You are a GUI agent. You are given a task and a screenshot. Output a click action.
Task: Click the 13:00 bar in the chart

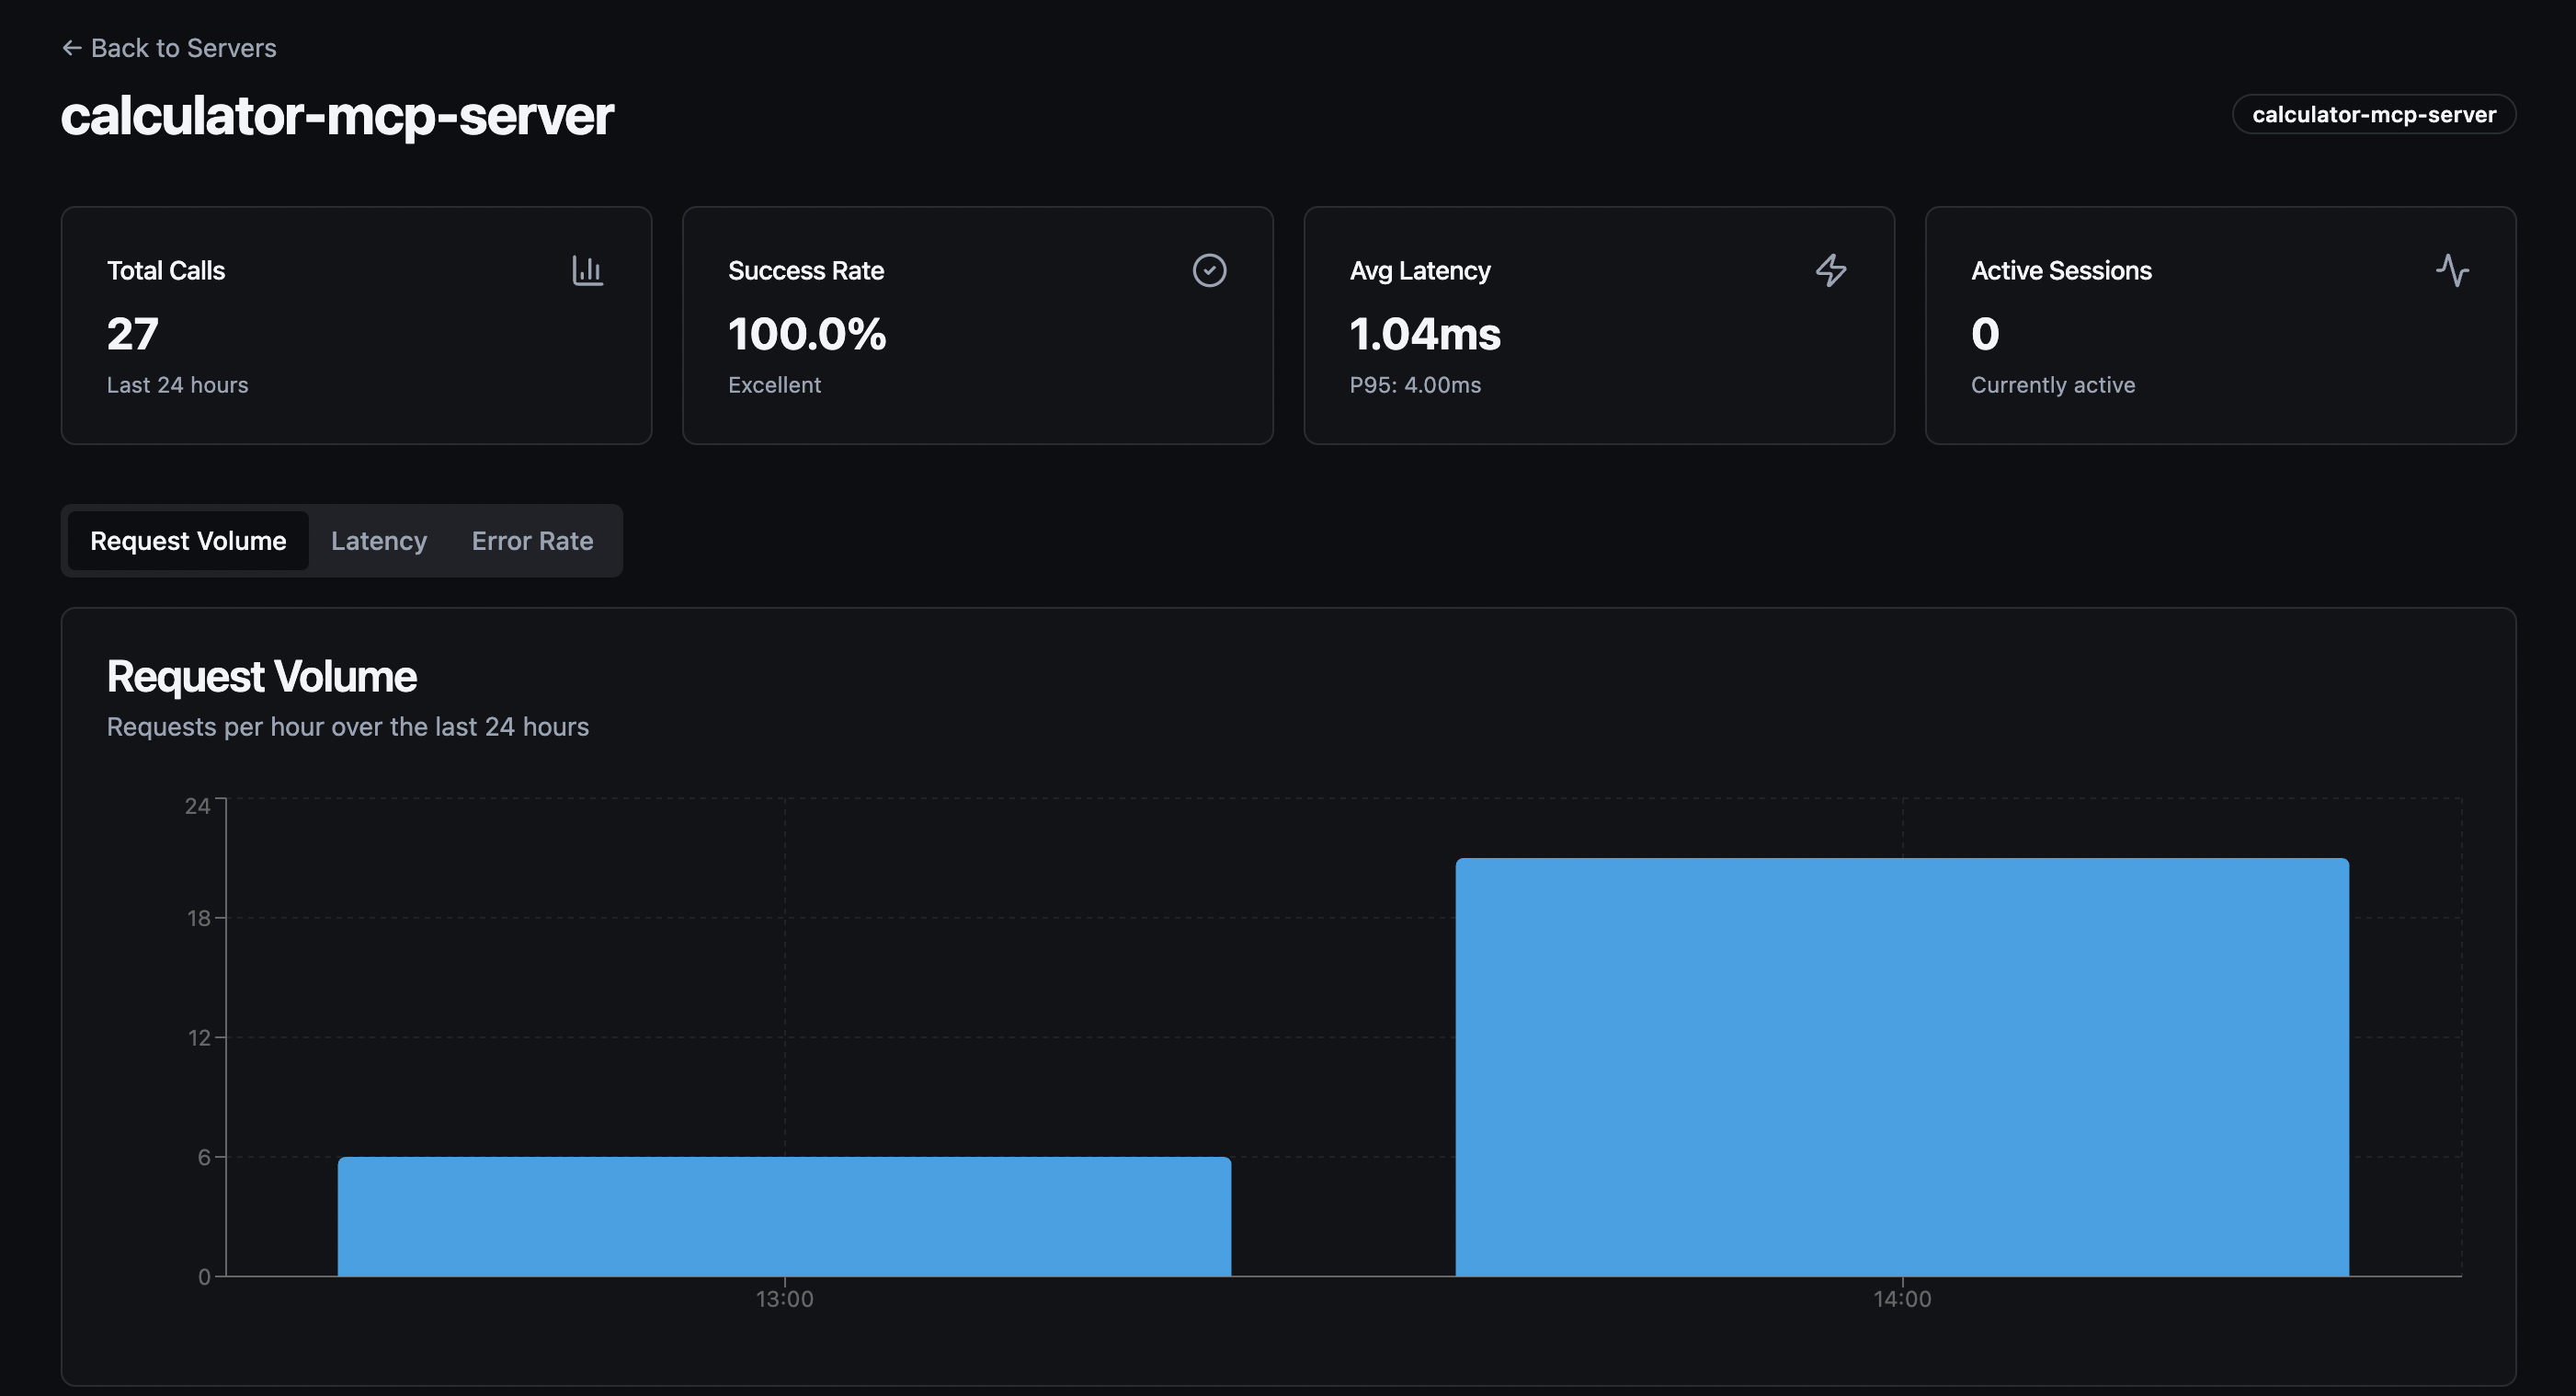coord(784,1216)
